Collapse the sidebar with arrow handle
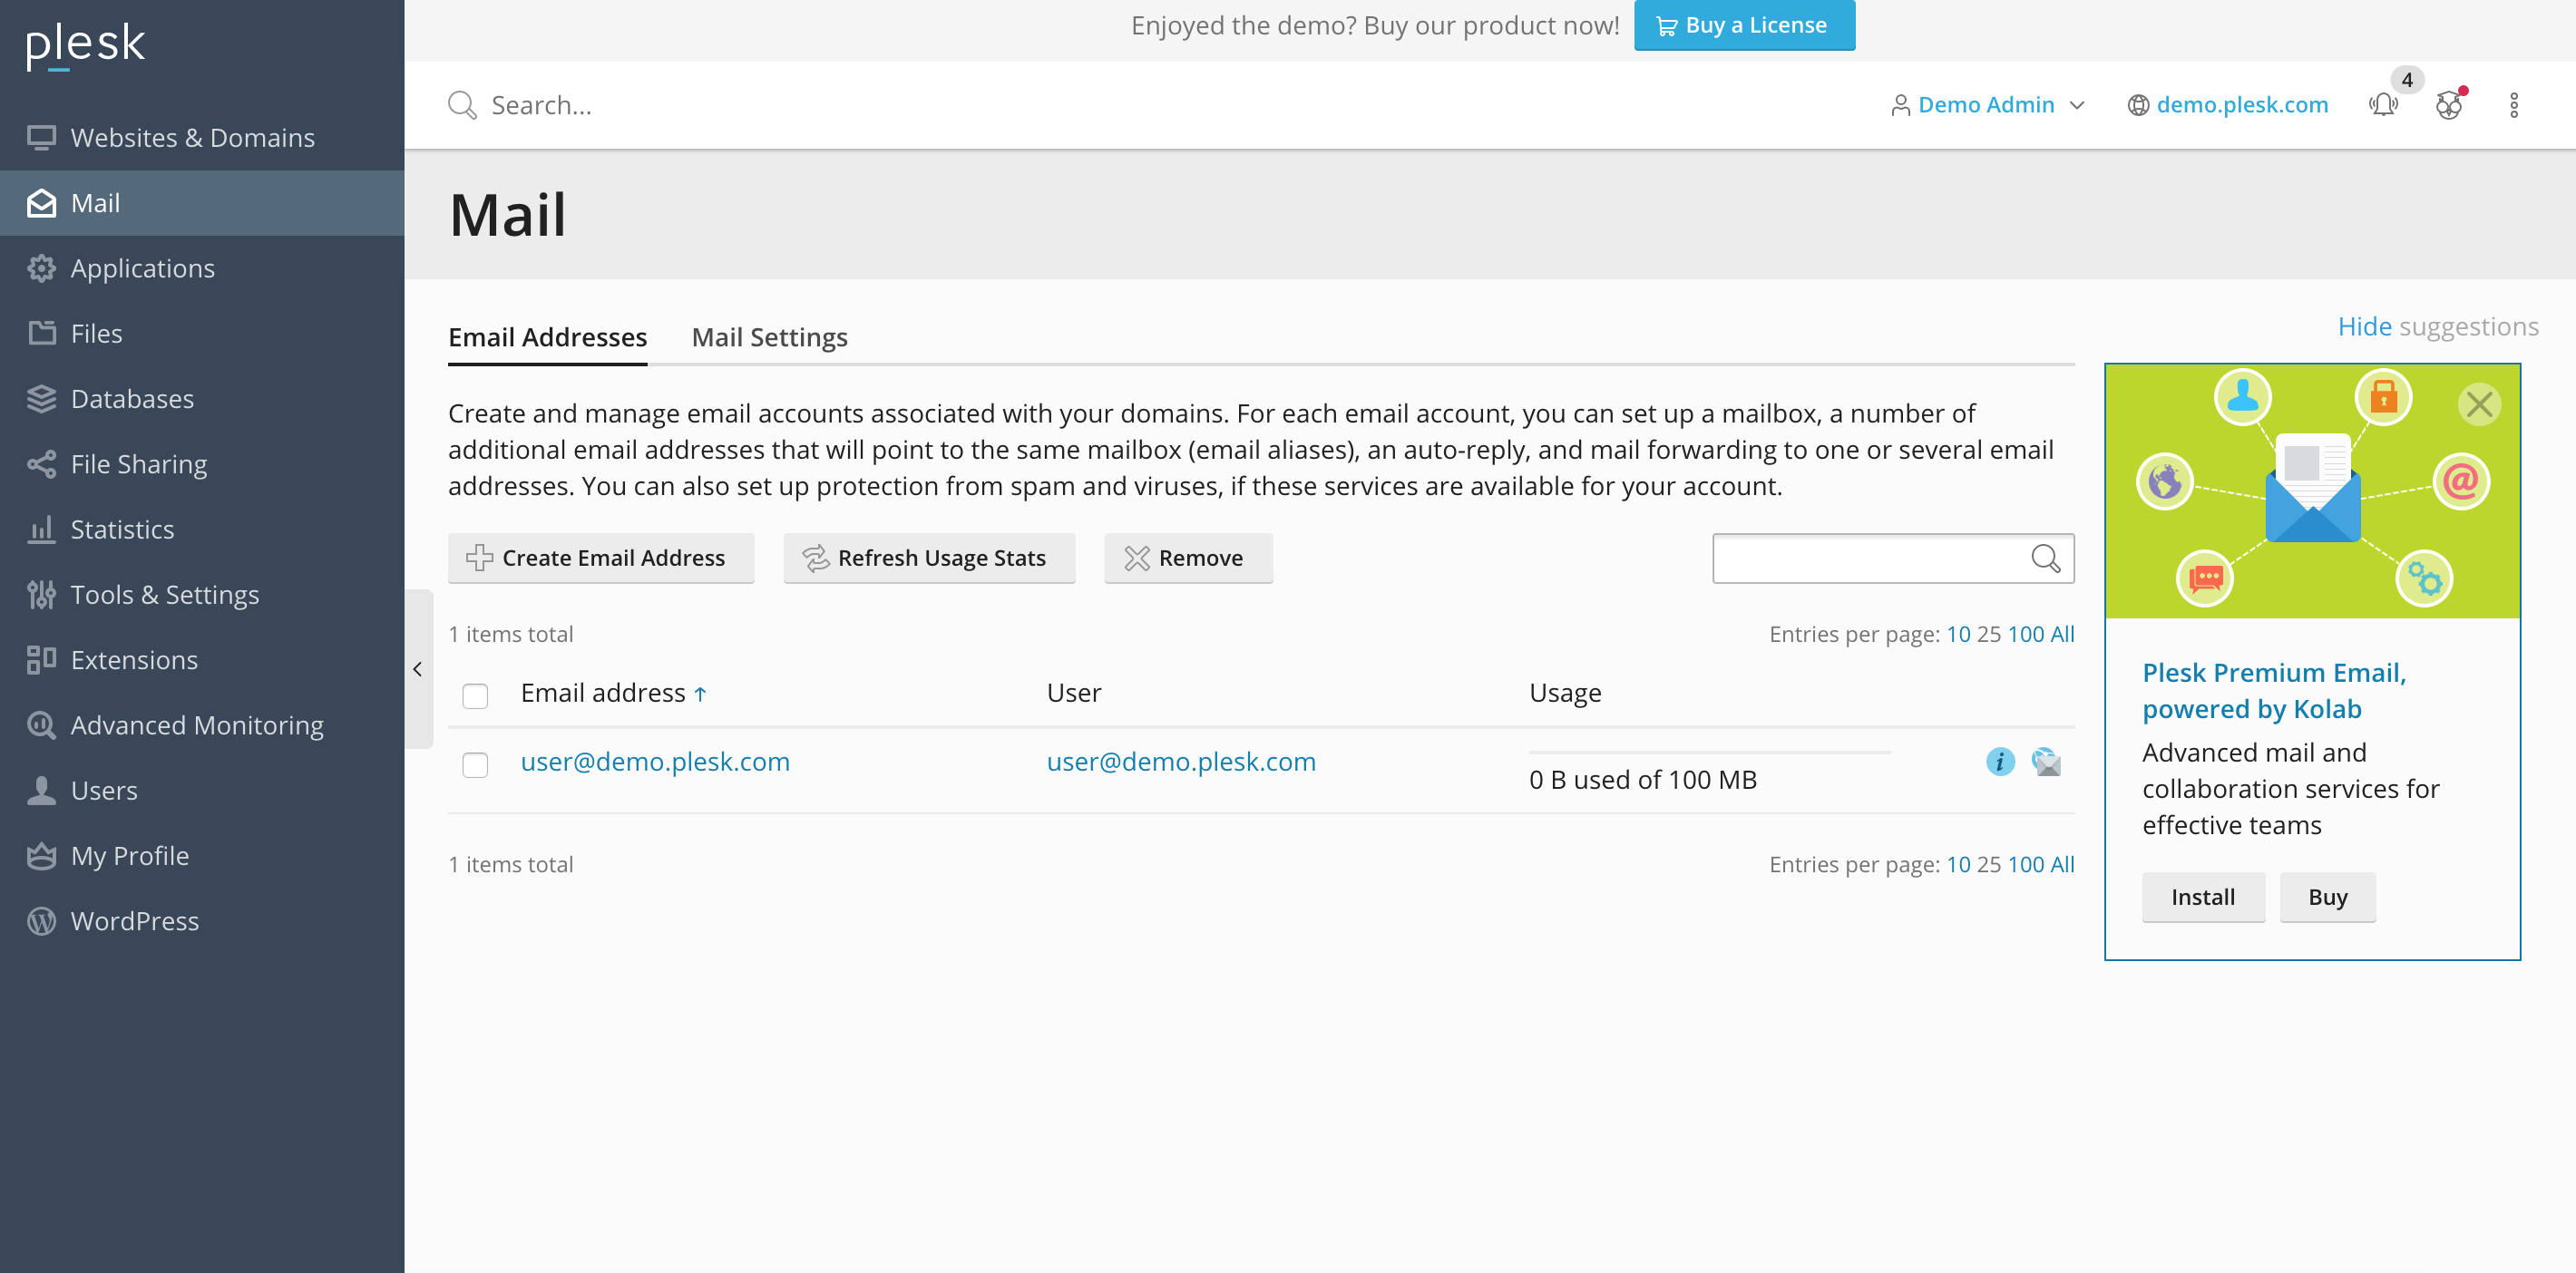2576x1273 pixels. [418, 669]
